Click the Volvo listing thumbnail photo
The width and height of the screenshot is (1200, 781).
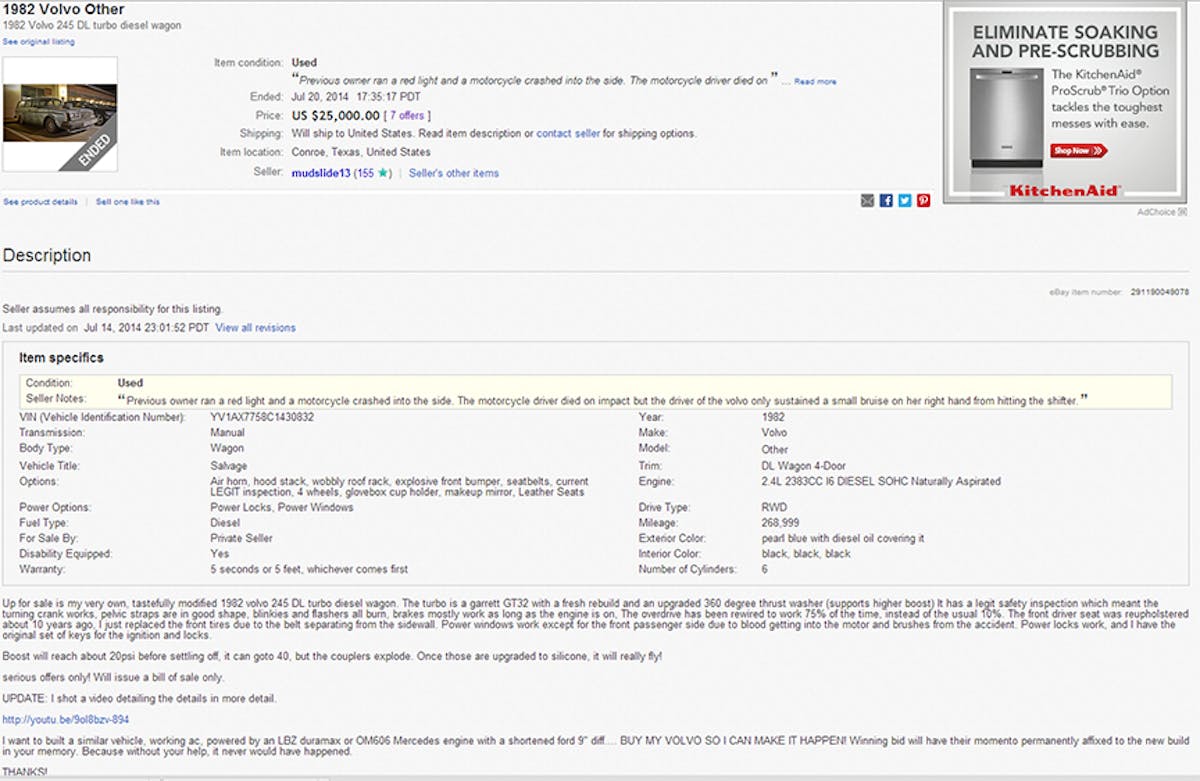click(60, 114)
